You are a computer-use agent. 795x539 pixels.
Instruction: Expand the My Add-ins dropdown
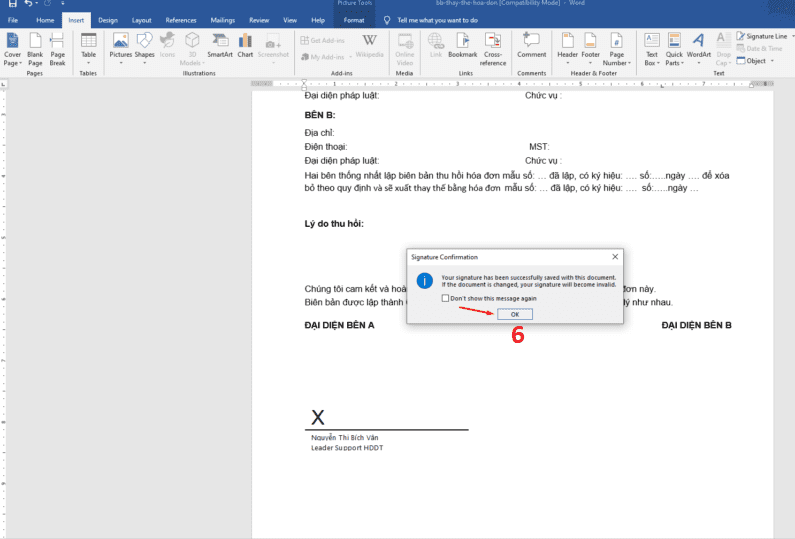pyautogui.click(x=350, y=57)
